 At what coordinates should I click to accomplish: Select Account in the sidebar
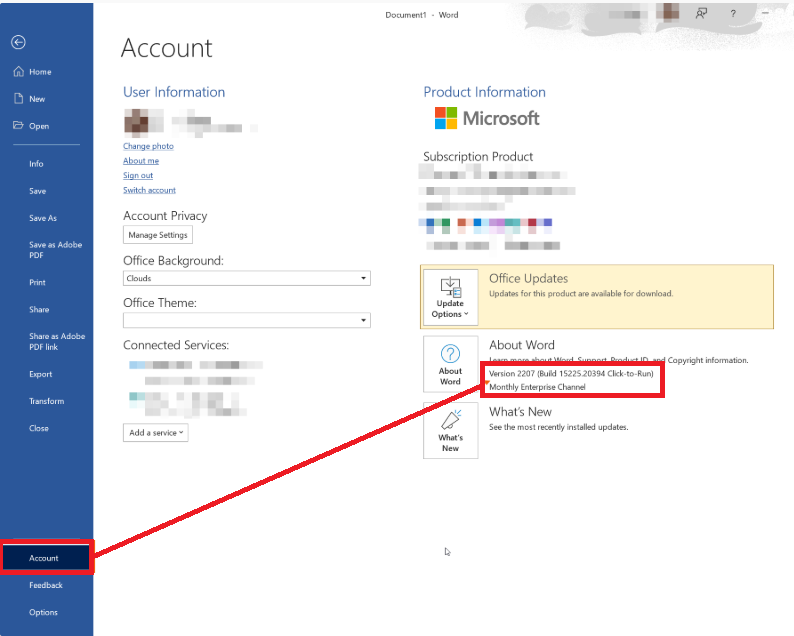pos(46,558)
